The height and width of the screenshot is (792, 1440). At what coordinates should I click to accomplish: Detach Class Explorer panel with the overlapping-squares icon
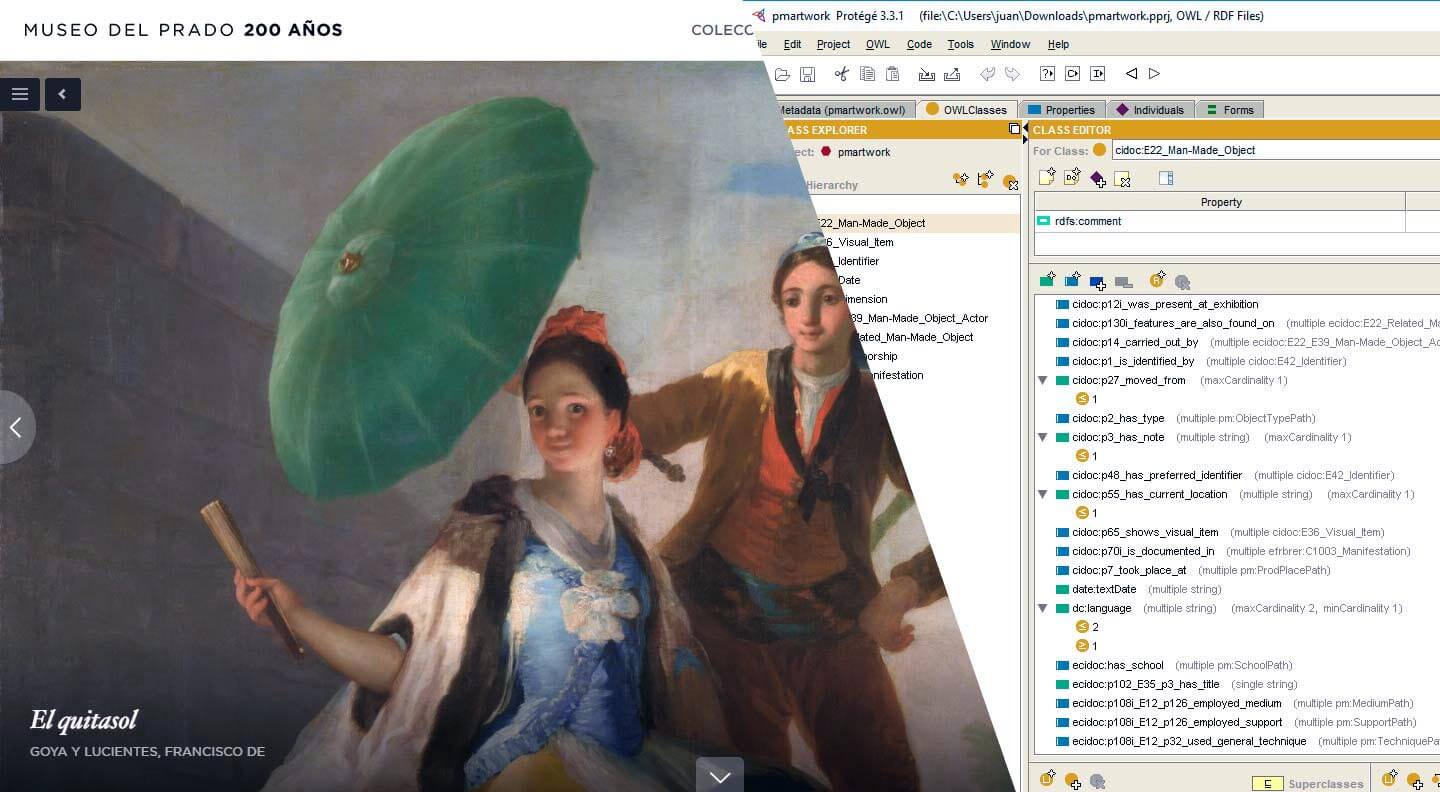coord(1014,129)
